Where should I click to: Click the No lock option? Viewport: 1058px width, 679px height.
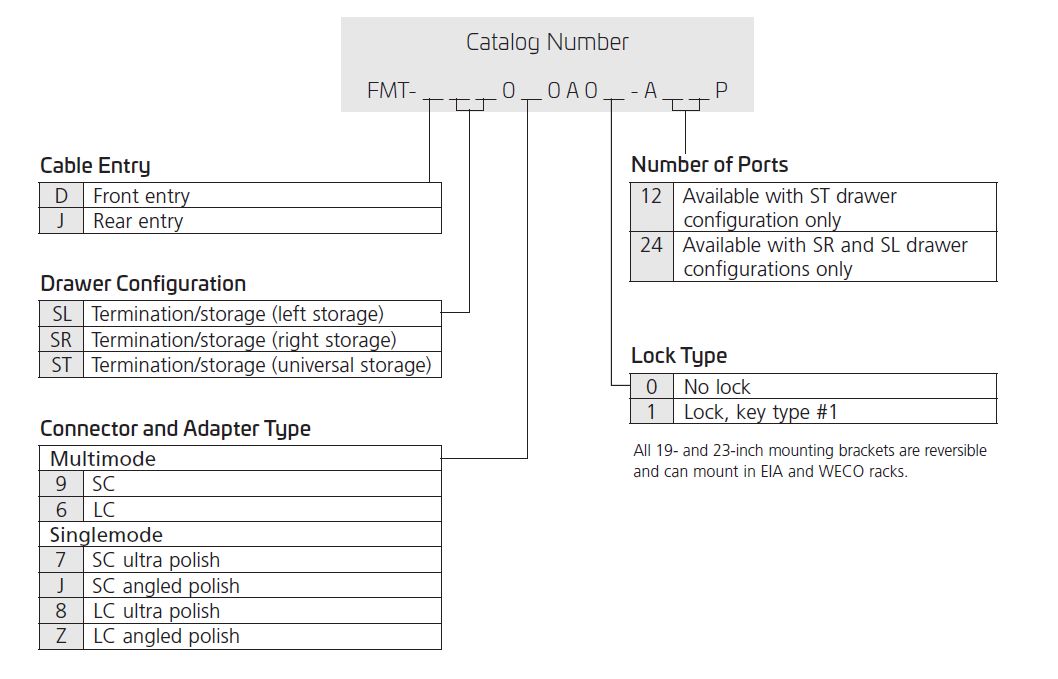[x=813, y=386]
